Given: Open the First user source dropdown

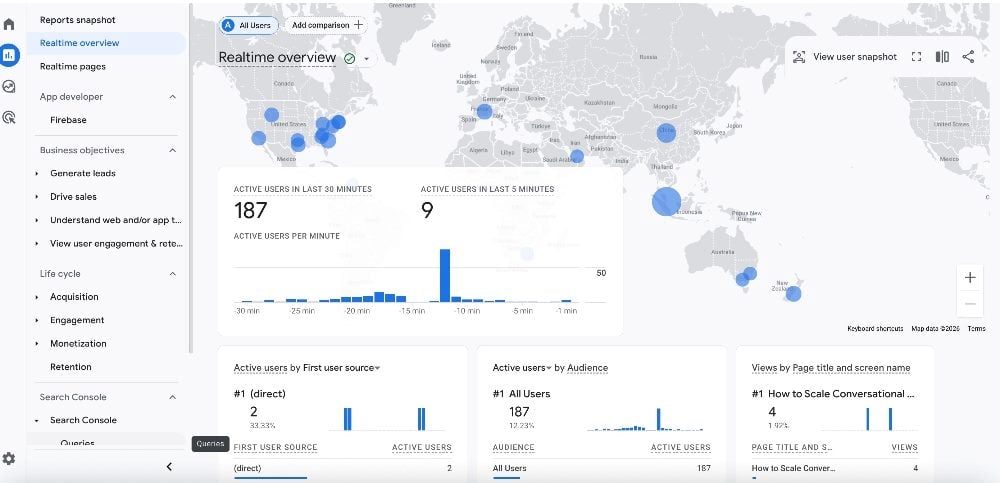Looking at the screenshot, I should tap(376, 368).
